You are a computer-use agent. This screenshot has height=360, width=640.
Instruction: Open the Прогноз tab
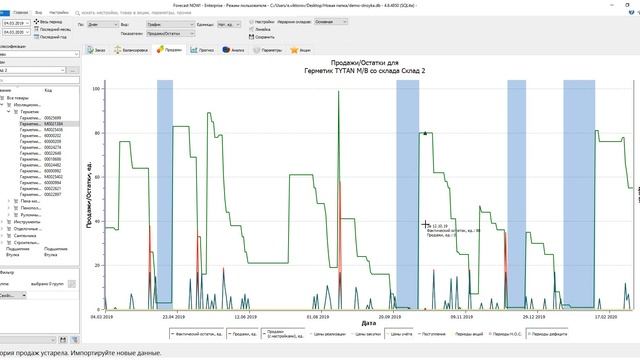(202, 50)
